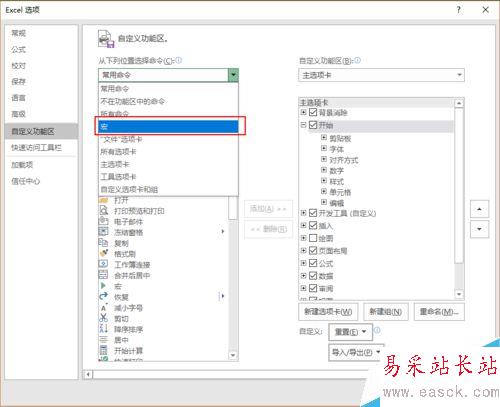The height and width of the screenshot is (407, 500).
Task: Toggle the 公式 tab checkbox in tree
Action: click(313, 263)
